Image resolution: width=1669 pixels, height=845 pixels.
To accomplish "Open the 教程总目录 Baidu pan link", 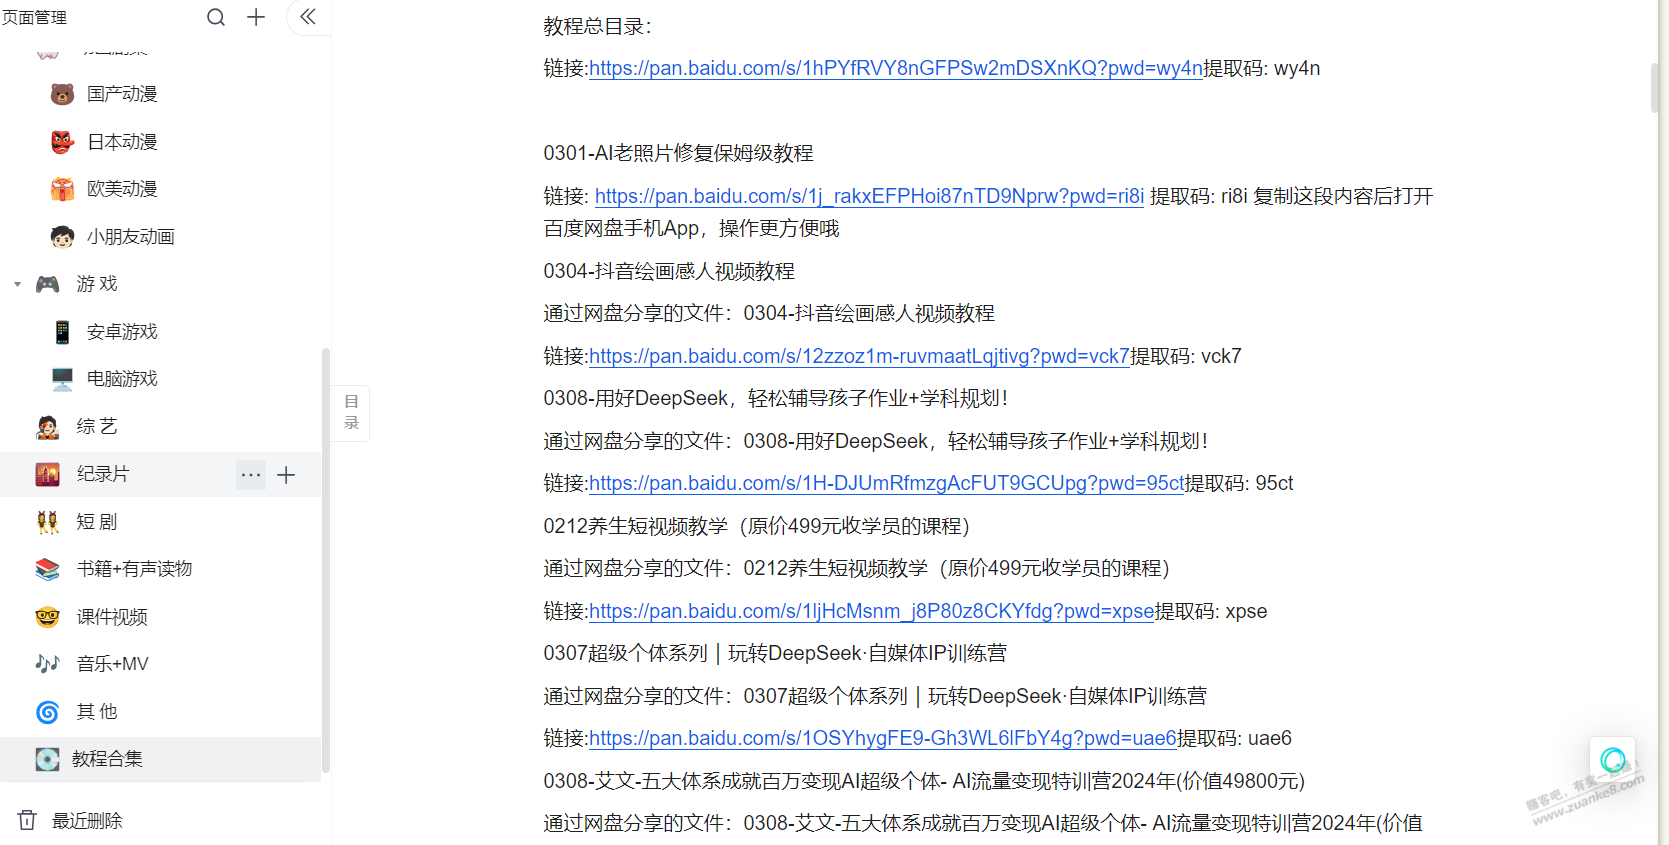I will click(x=895, y=69).
